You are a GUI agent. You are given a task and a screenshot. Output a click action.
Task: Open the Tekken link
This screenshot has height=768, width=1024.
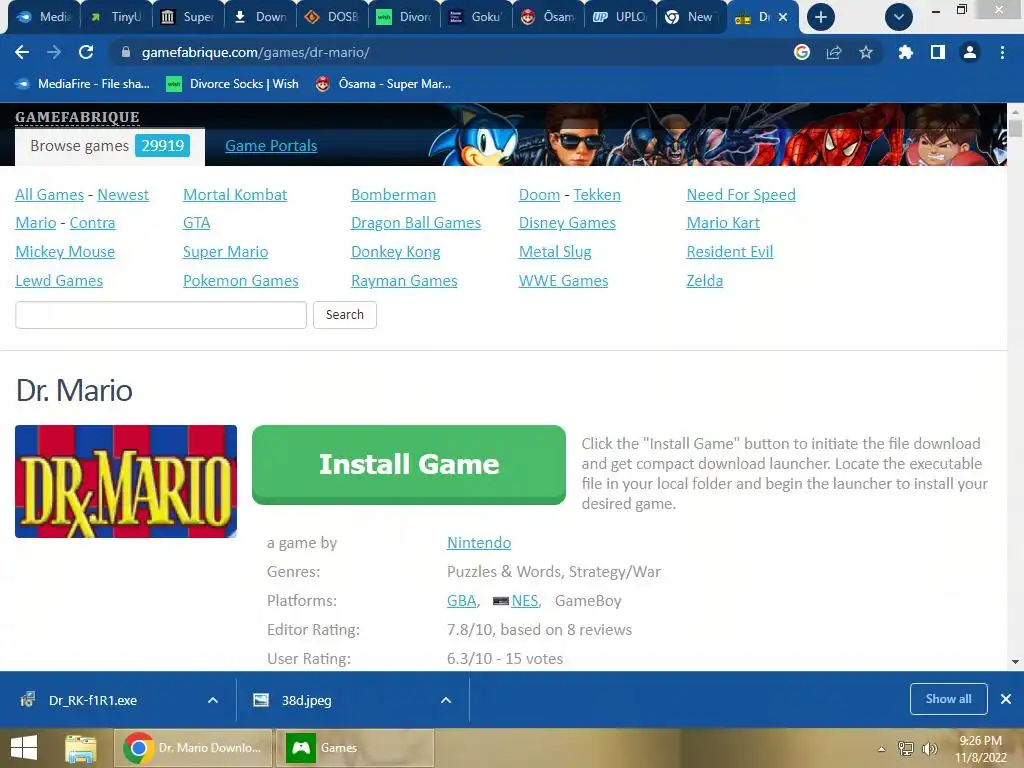[597, 195]
